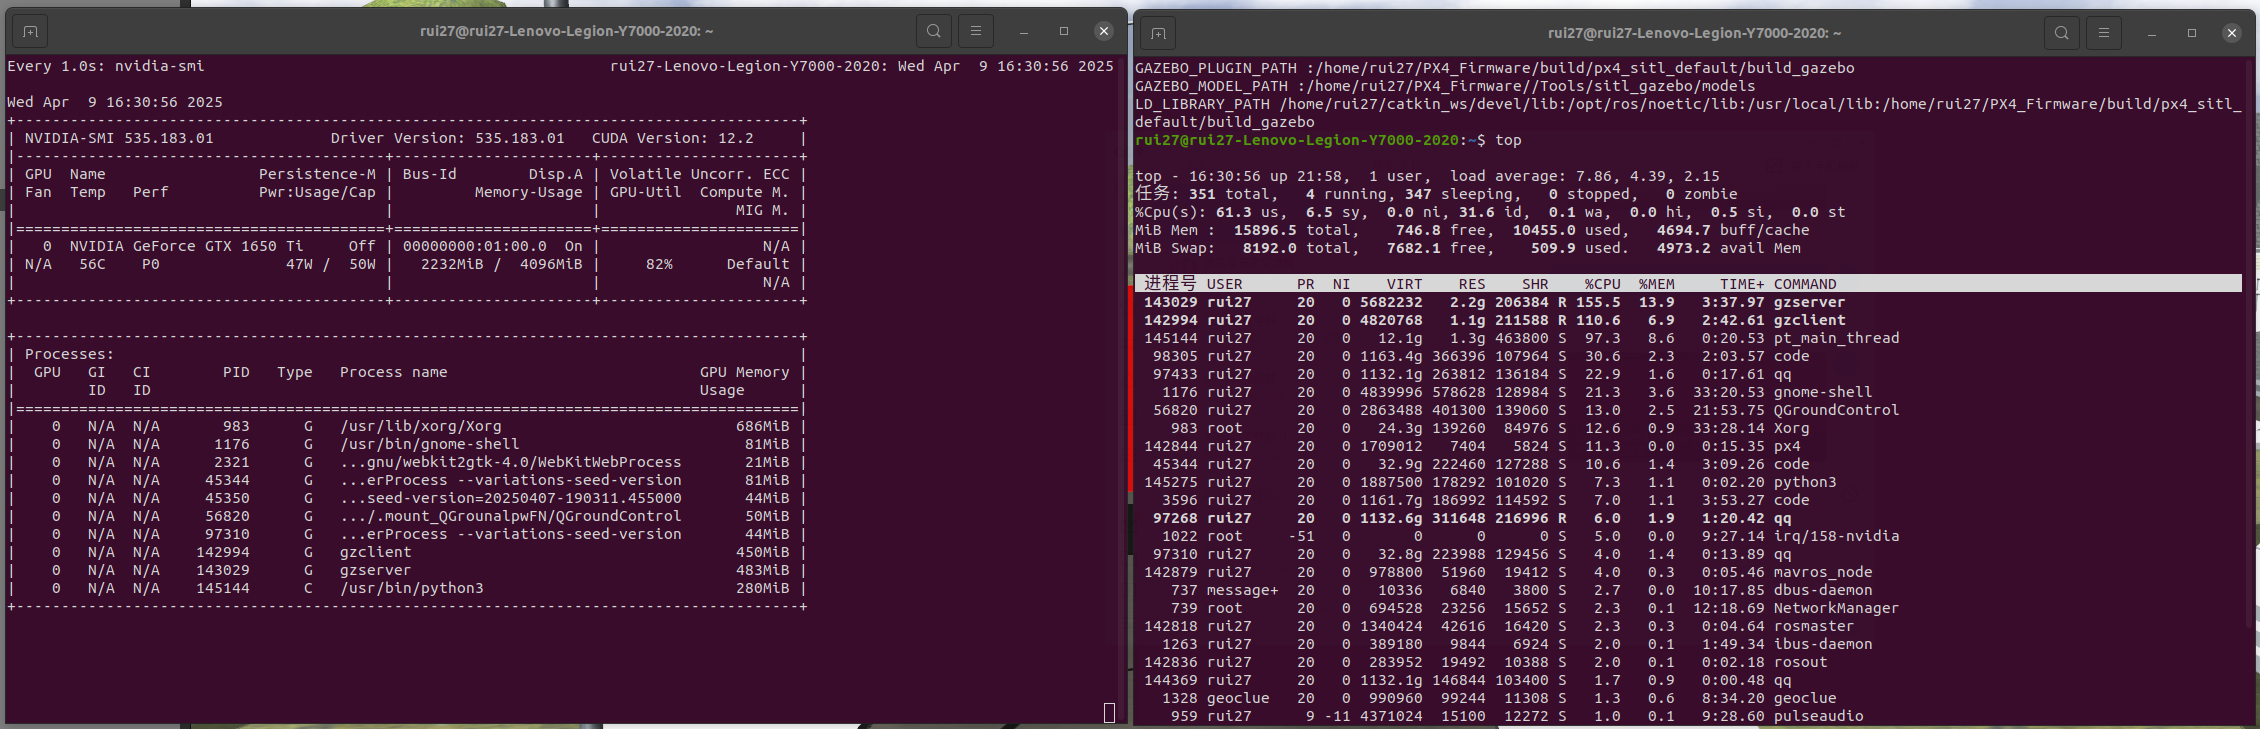Click the left terminal title bar text

[x=566, y=31]
